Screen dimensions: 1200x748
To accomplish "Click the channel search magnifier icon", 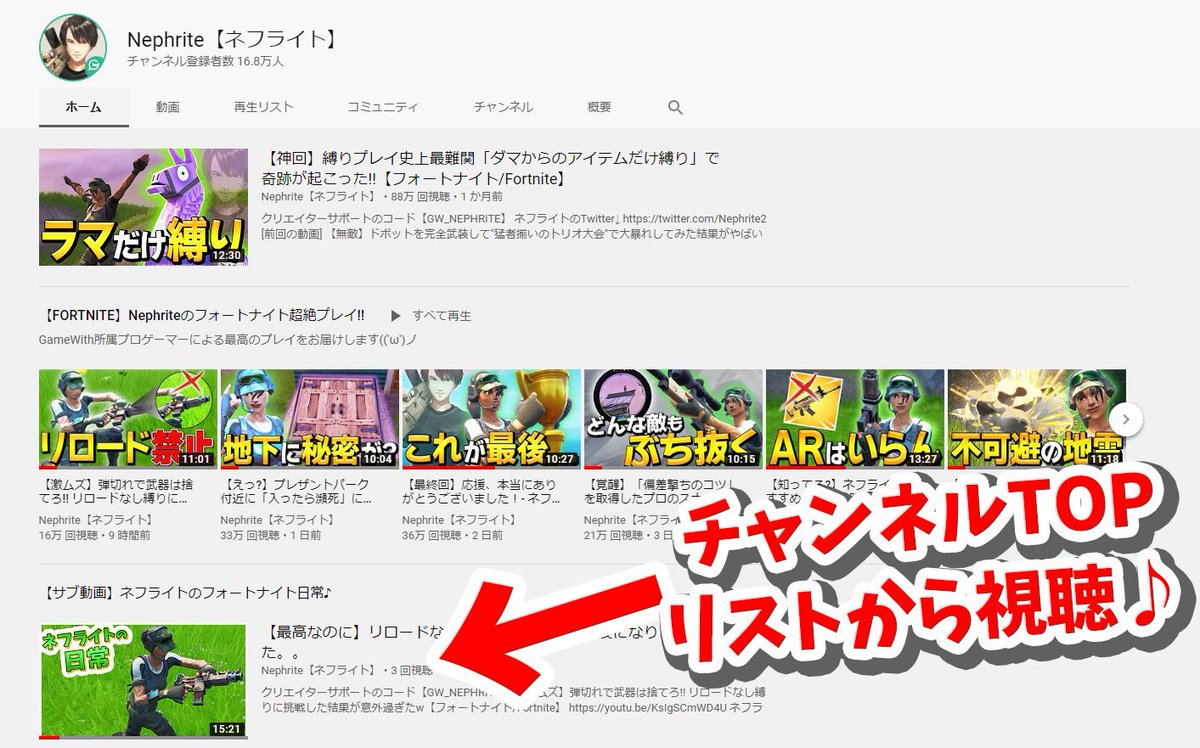I will [x=675, y=107].
